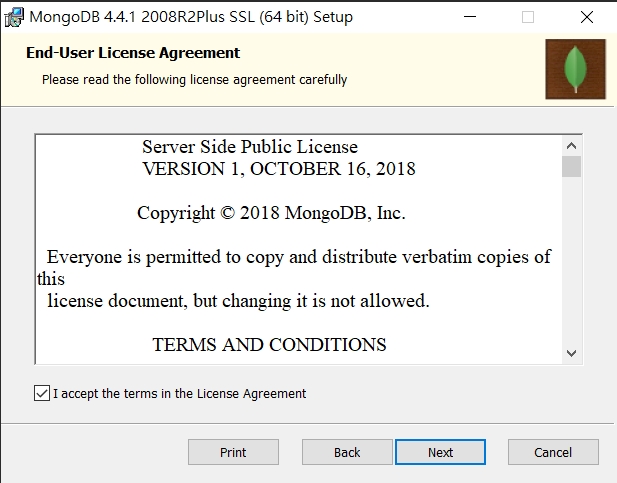This screenshot has width=617, height=483.
Task: Click the MongoDB green leaf logo
Action: coord(575,69)
